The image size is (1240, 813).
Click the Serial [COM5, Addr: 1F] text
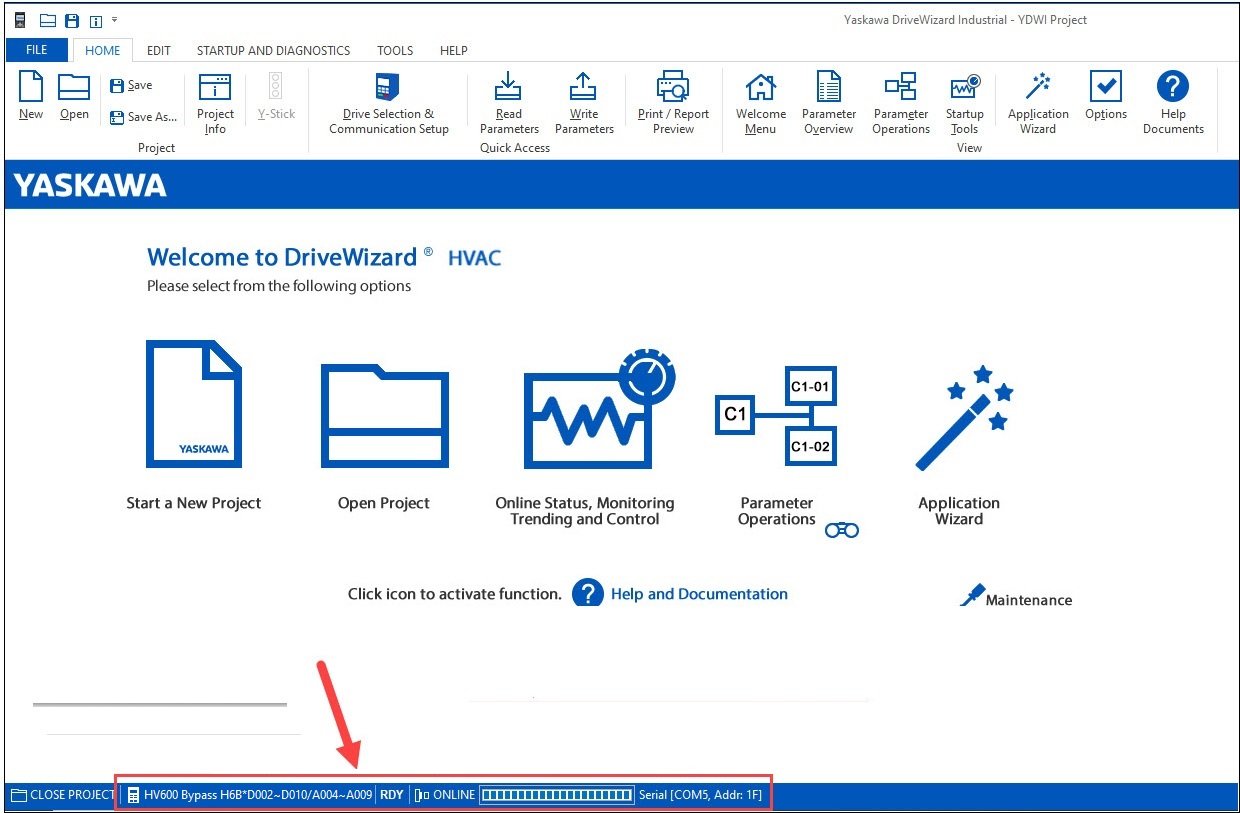tap(700, 795)
